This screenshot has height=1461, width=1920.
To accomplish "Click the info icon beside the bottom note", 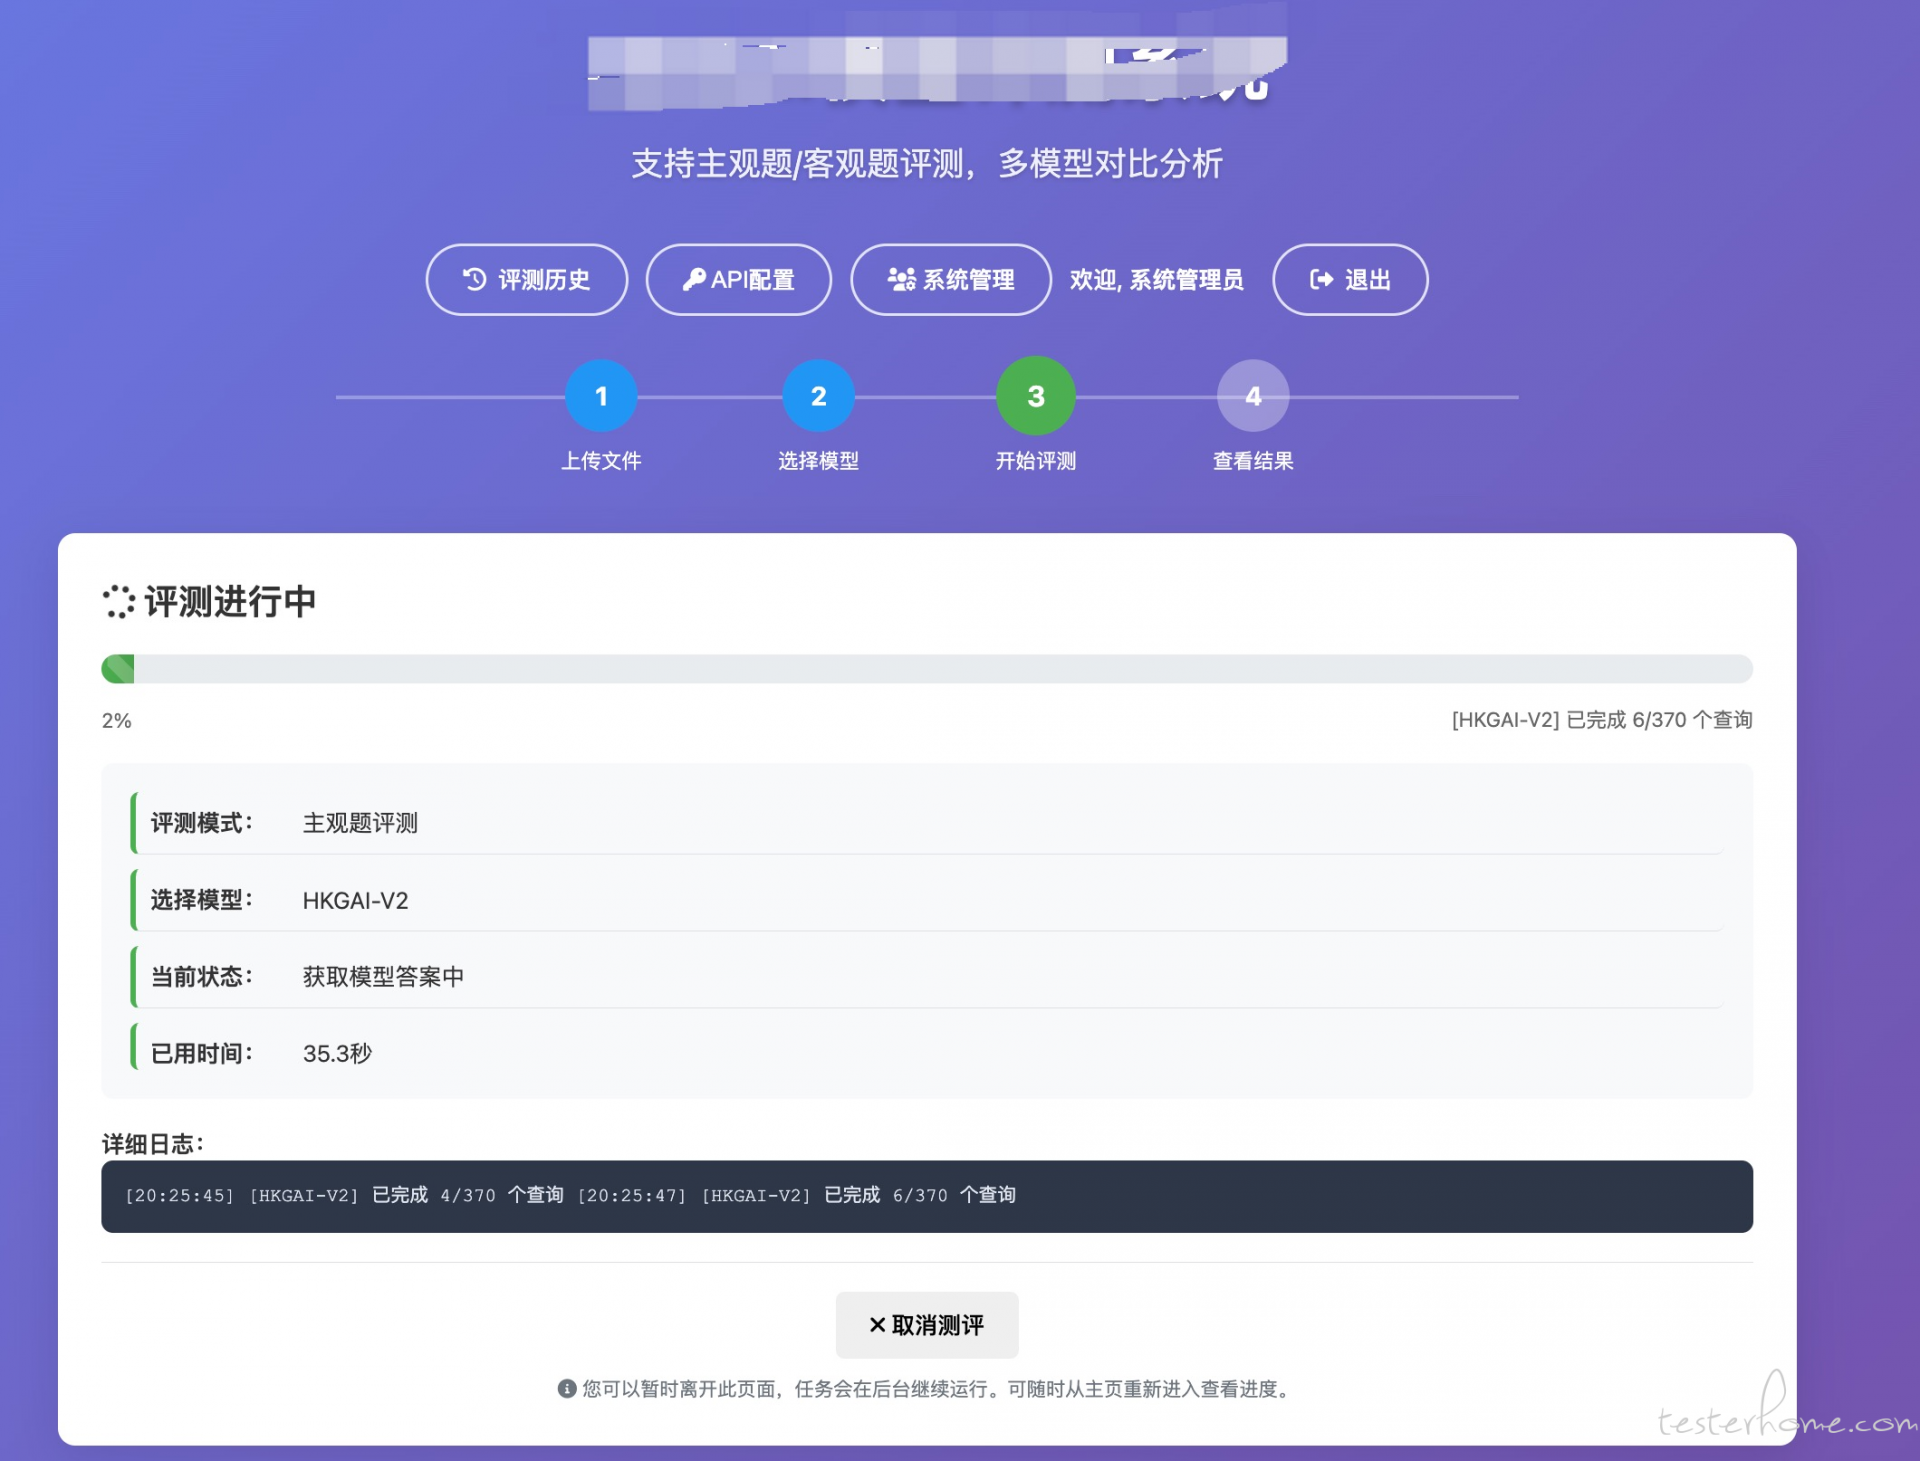I will (566, 1389).
